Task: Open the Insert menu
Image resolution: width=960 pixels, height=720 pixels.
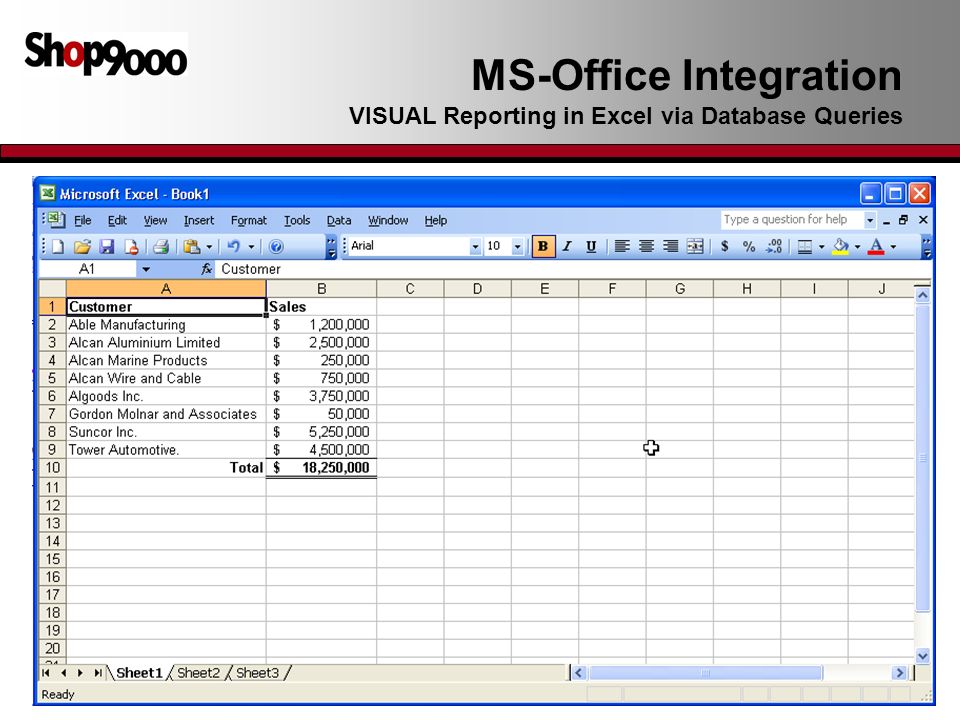Action: tap(199, 220)
